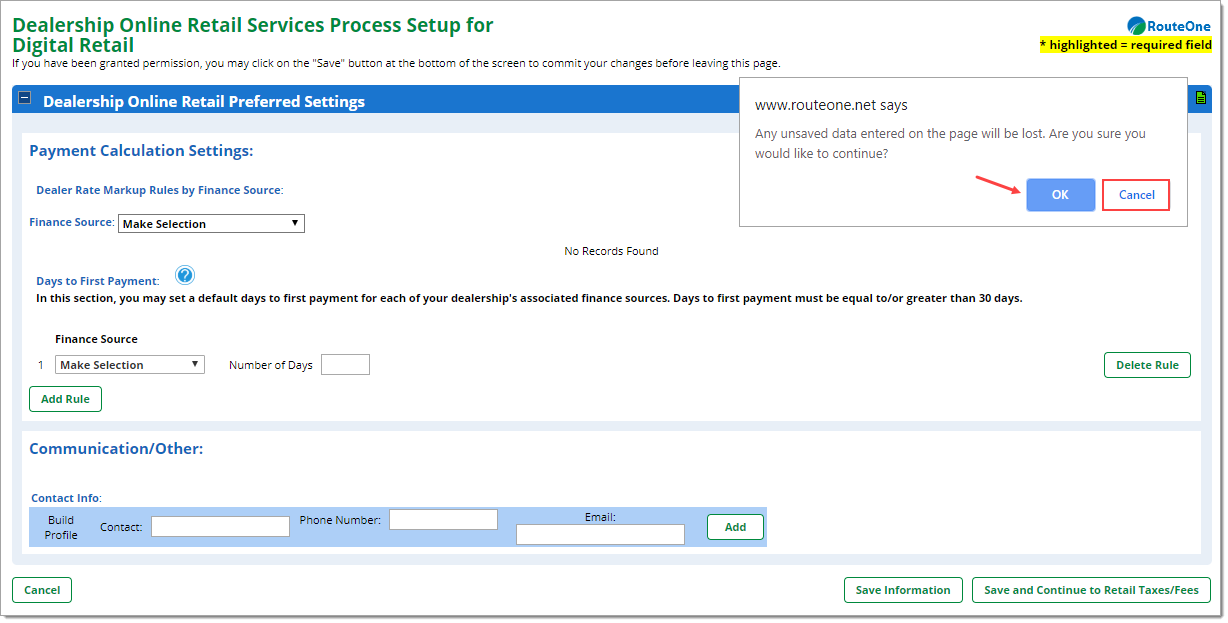Image resolution: width=1228 pixels, height=623 pixels.
Task: Confirm the dialog by clicking OK
Action: point(1060,195)
